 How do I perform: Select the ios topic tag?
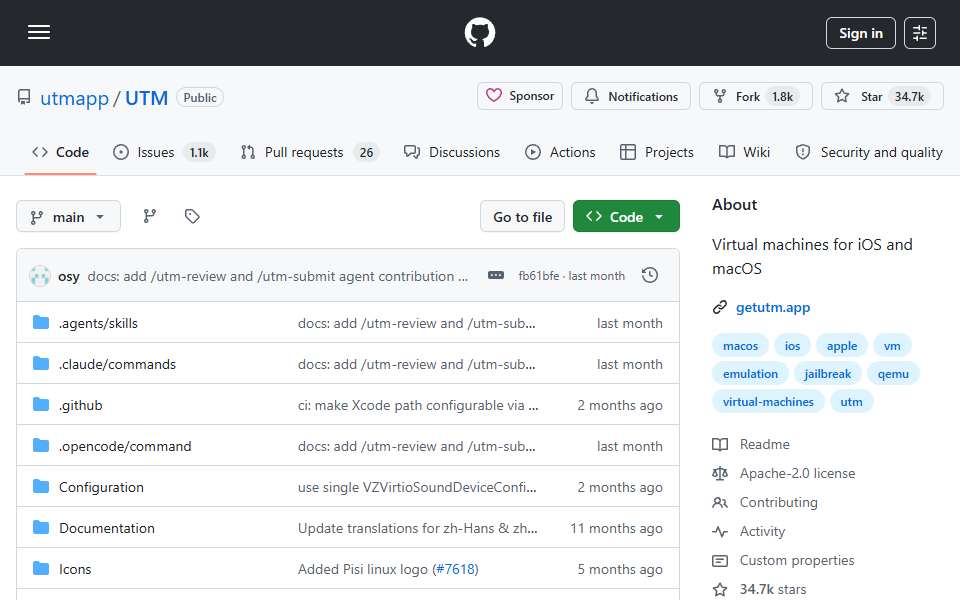click(x=792, y=346)
